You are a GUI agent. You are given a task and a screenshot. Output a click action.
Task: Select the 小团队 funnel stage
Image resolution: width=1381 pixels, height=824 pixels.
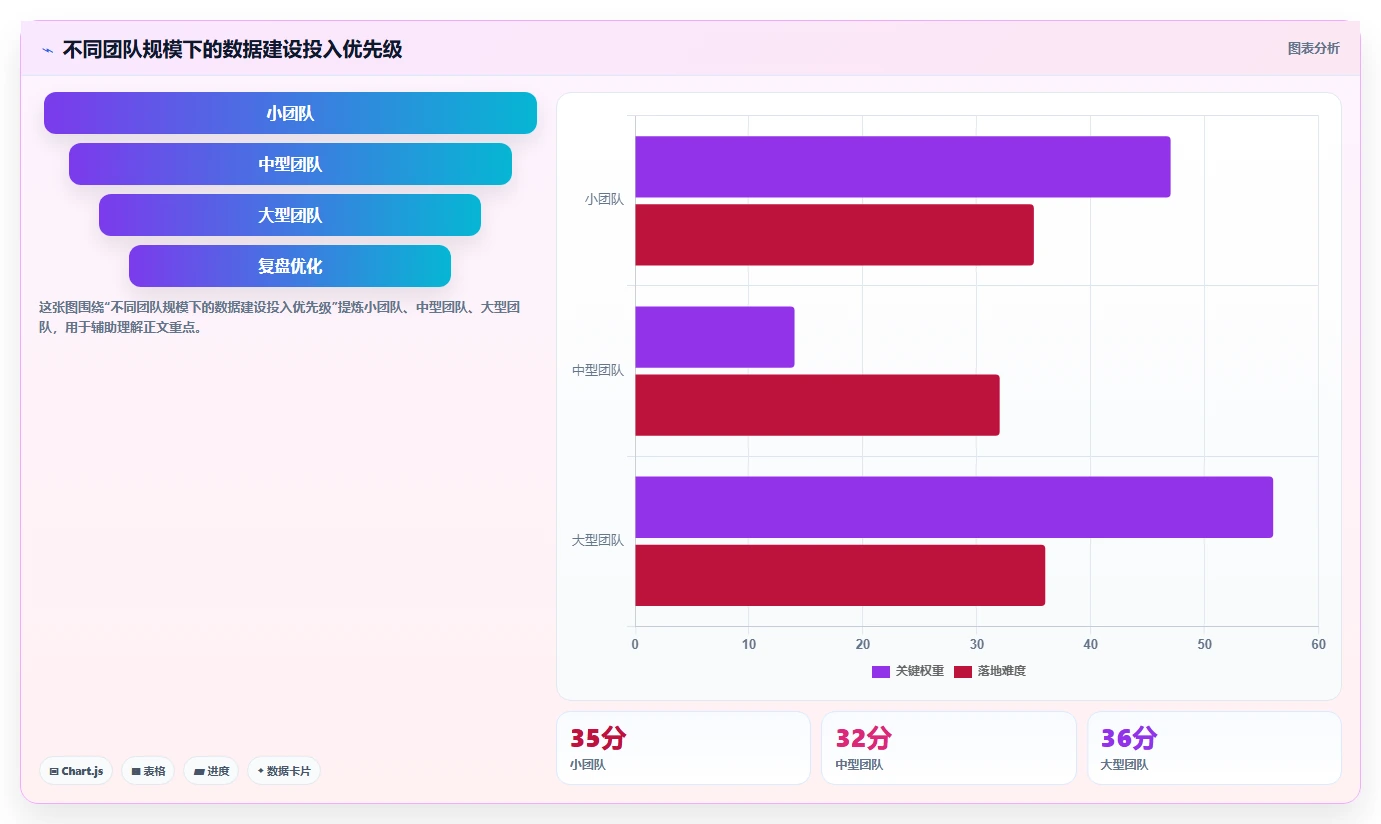click(x=290, y=113)
